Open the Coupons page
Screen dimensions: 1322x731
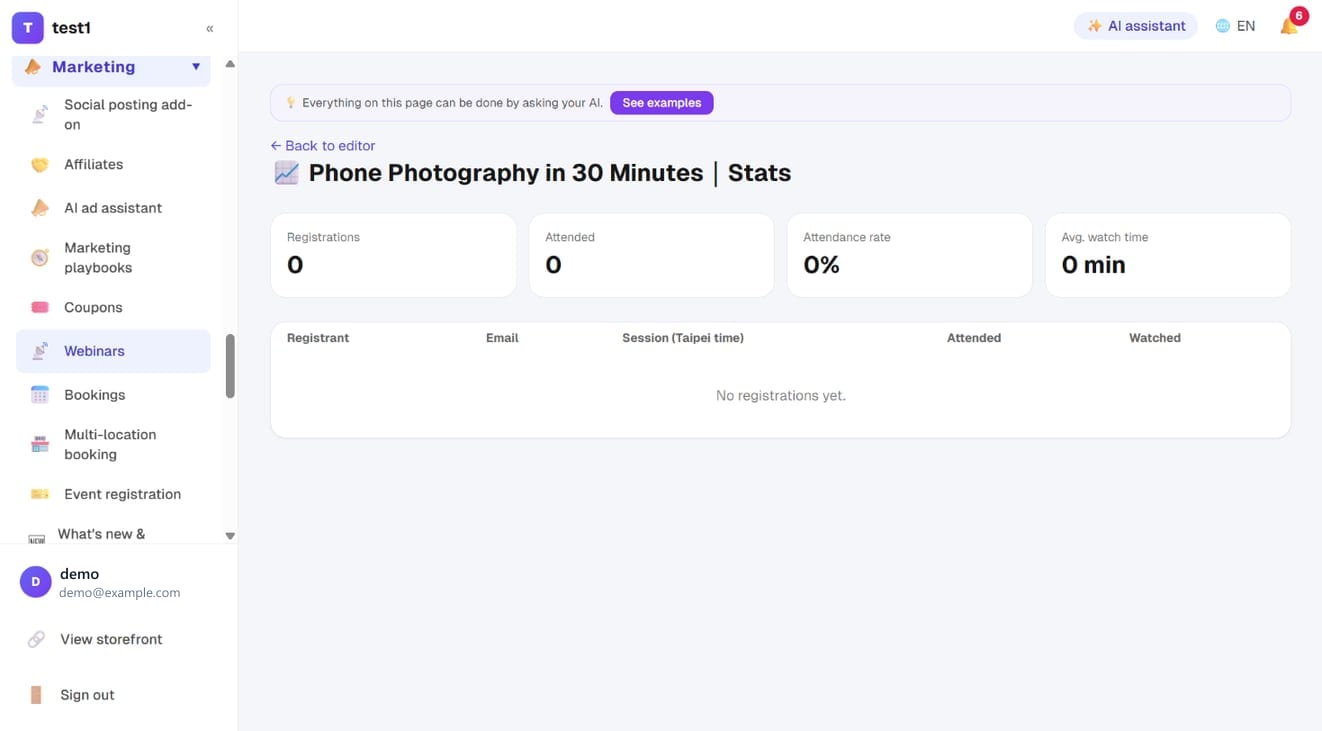point(113,308)
